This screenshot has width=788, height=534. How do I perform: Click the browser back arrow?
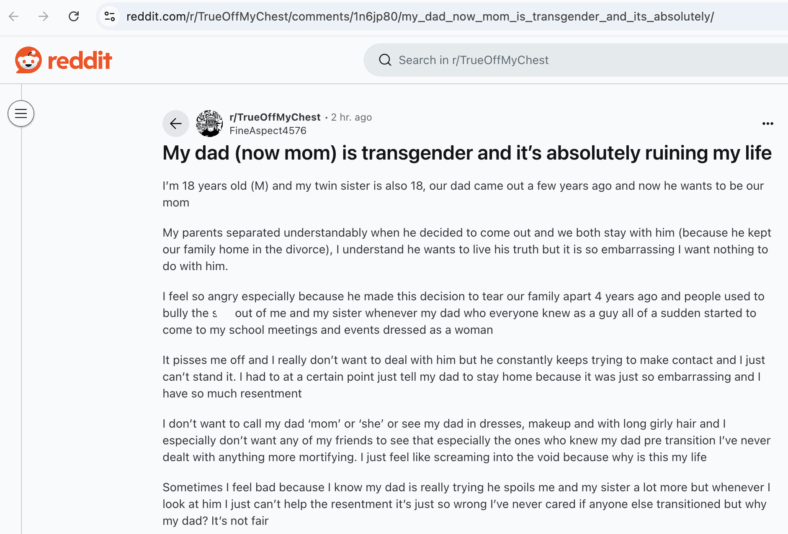pyautogui.click(x=14, y=17)
